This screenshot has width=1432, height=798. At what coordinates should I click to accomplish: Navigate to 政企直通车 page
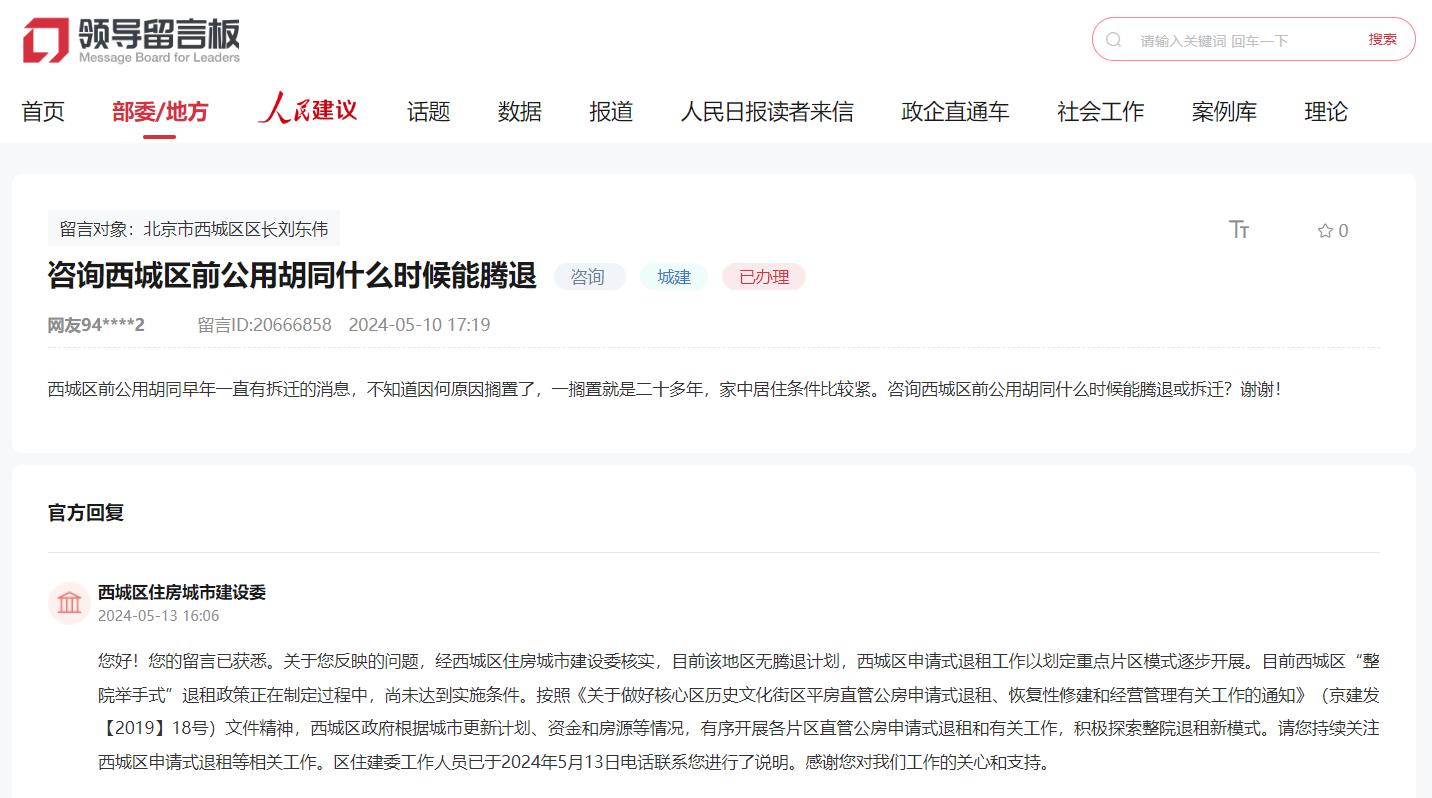pos(955,112)
